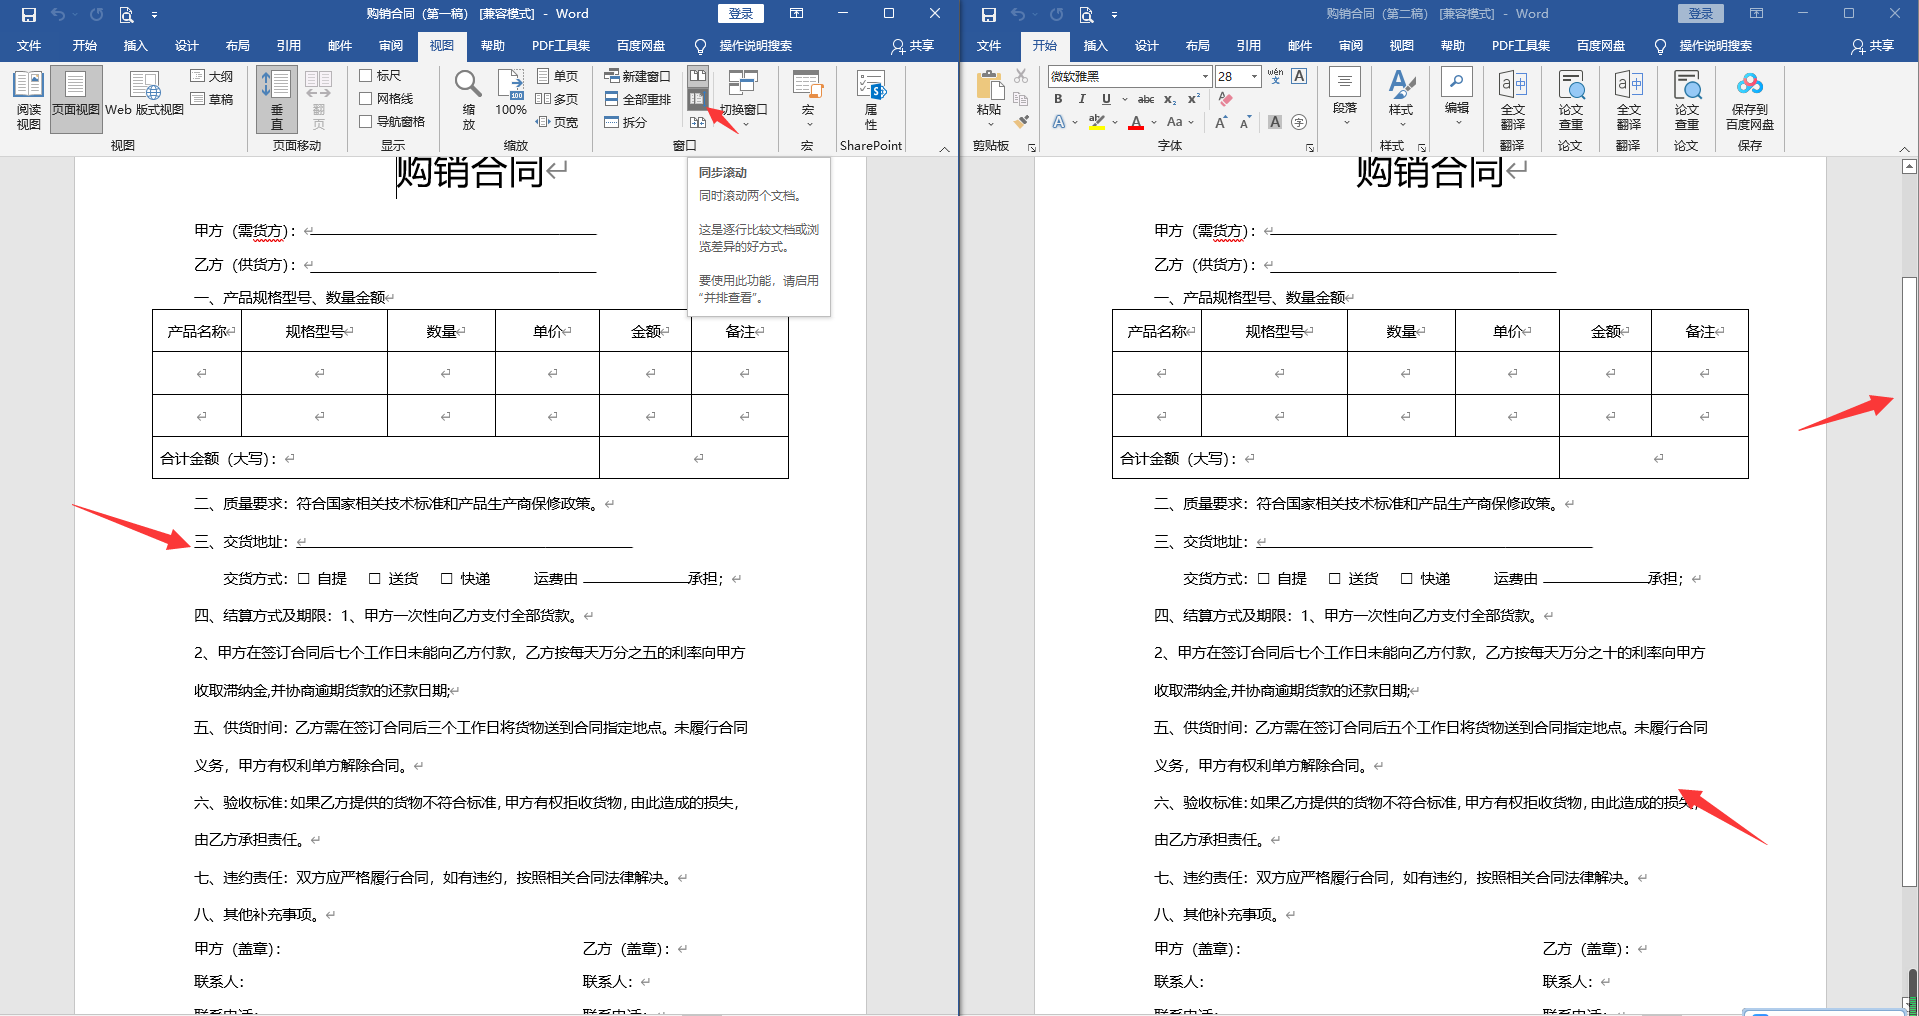
Task: Expand the 宏 macros dropdown
Action: click(x=807, y=99)
